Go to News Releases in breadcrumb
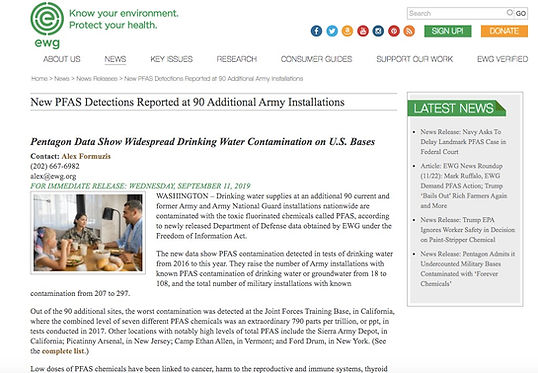538x373 pixels. (x=97, y=79)
